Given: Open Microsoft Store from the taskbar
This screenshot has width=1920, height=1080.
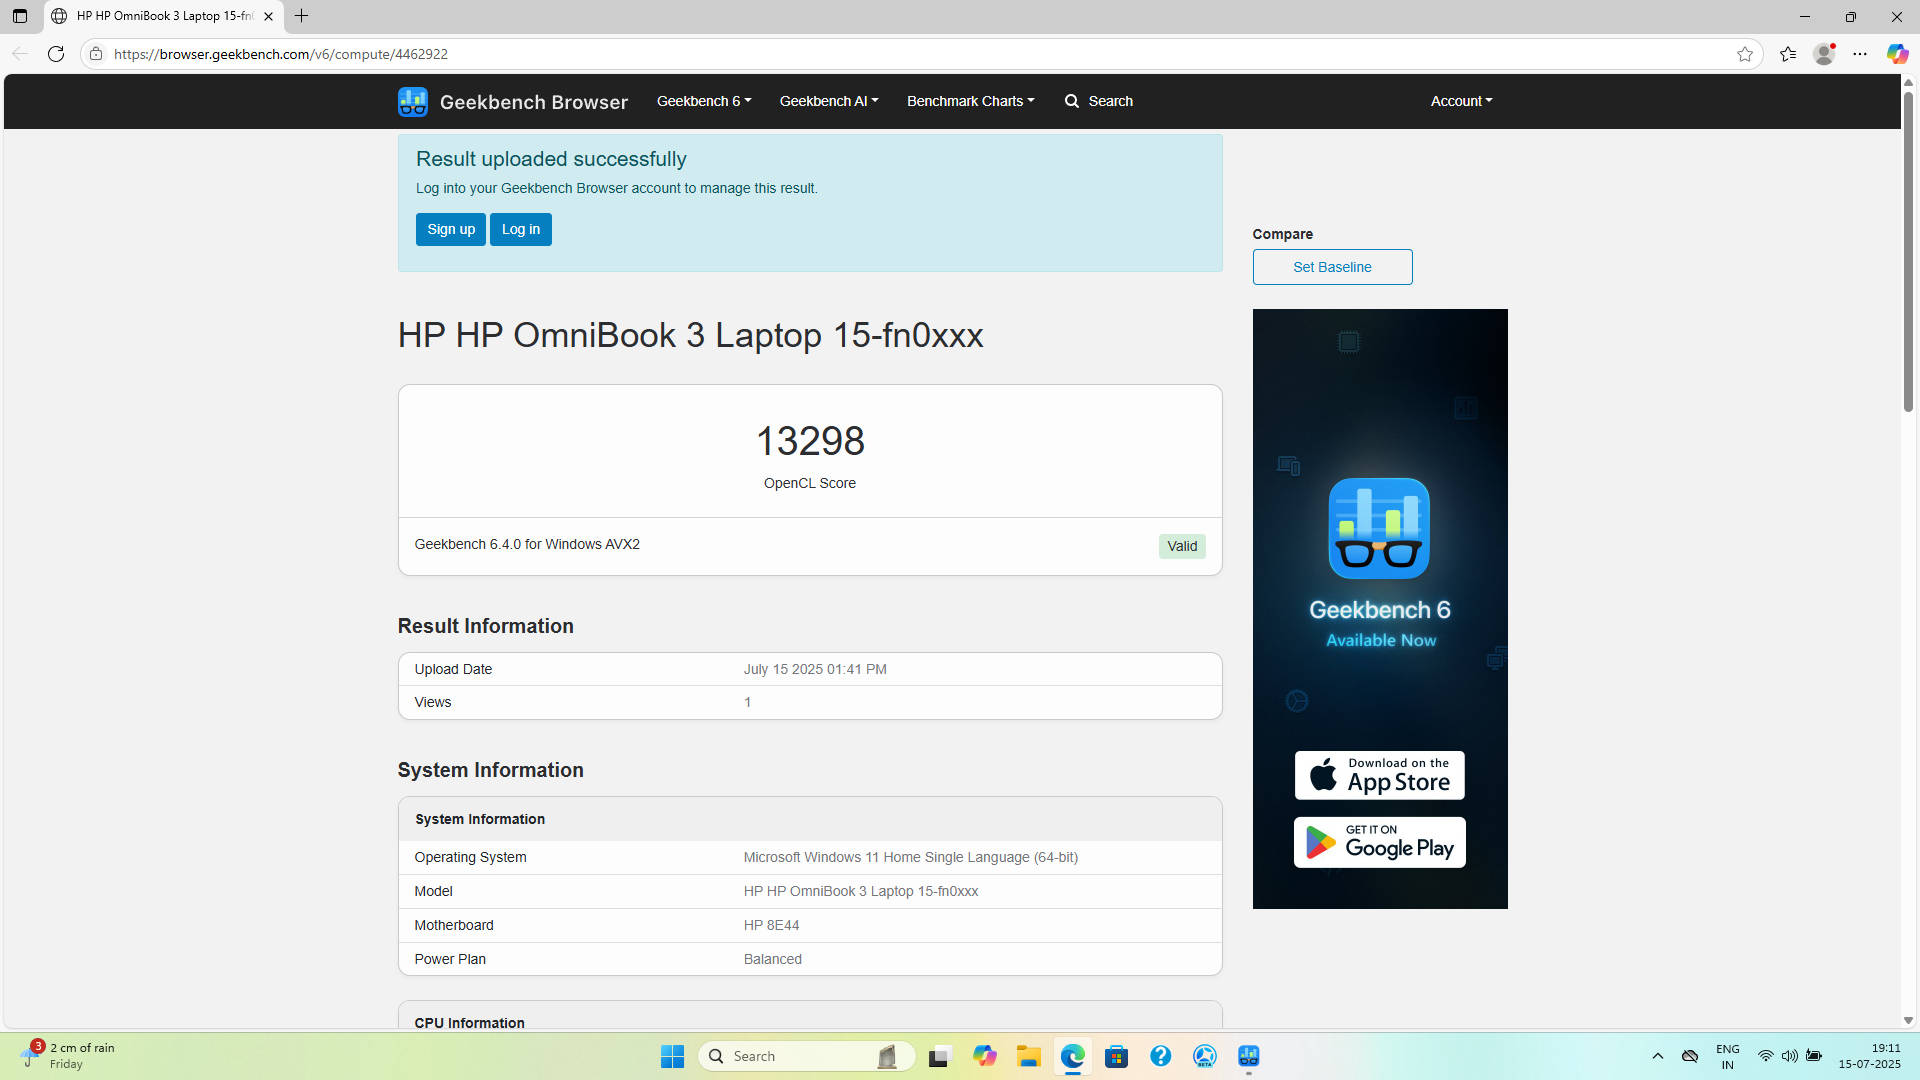Looking at the screenshot, I should pyautogui.click(x=1116, y=1056).
